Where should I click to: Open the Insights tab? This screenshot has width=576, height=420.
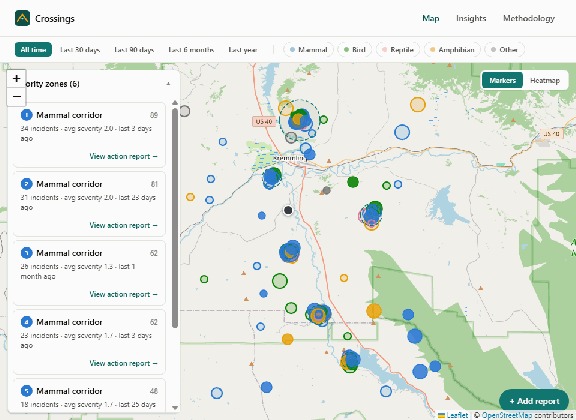click(x=471, y=18)
